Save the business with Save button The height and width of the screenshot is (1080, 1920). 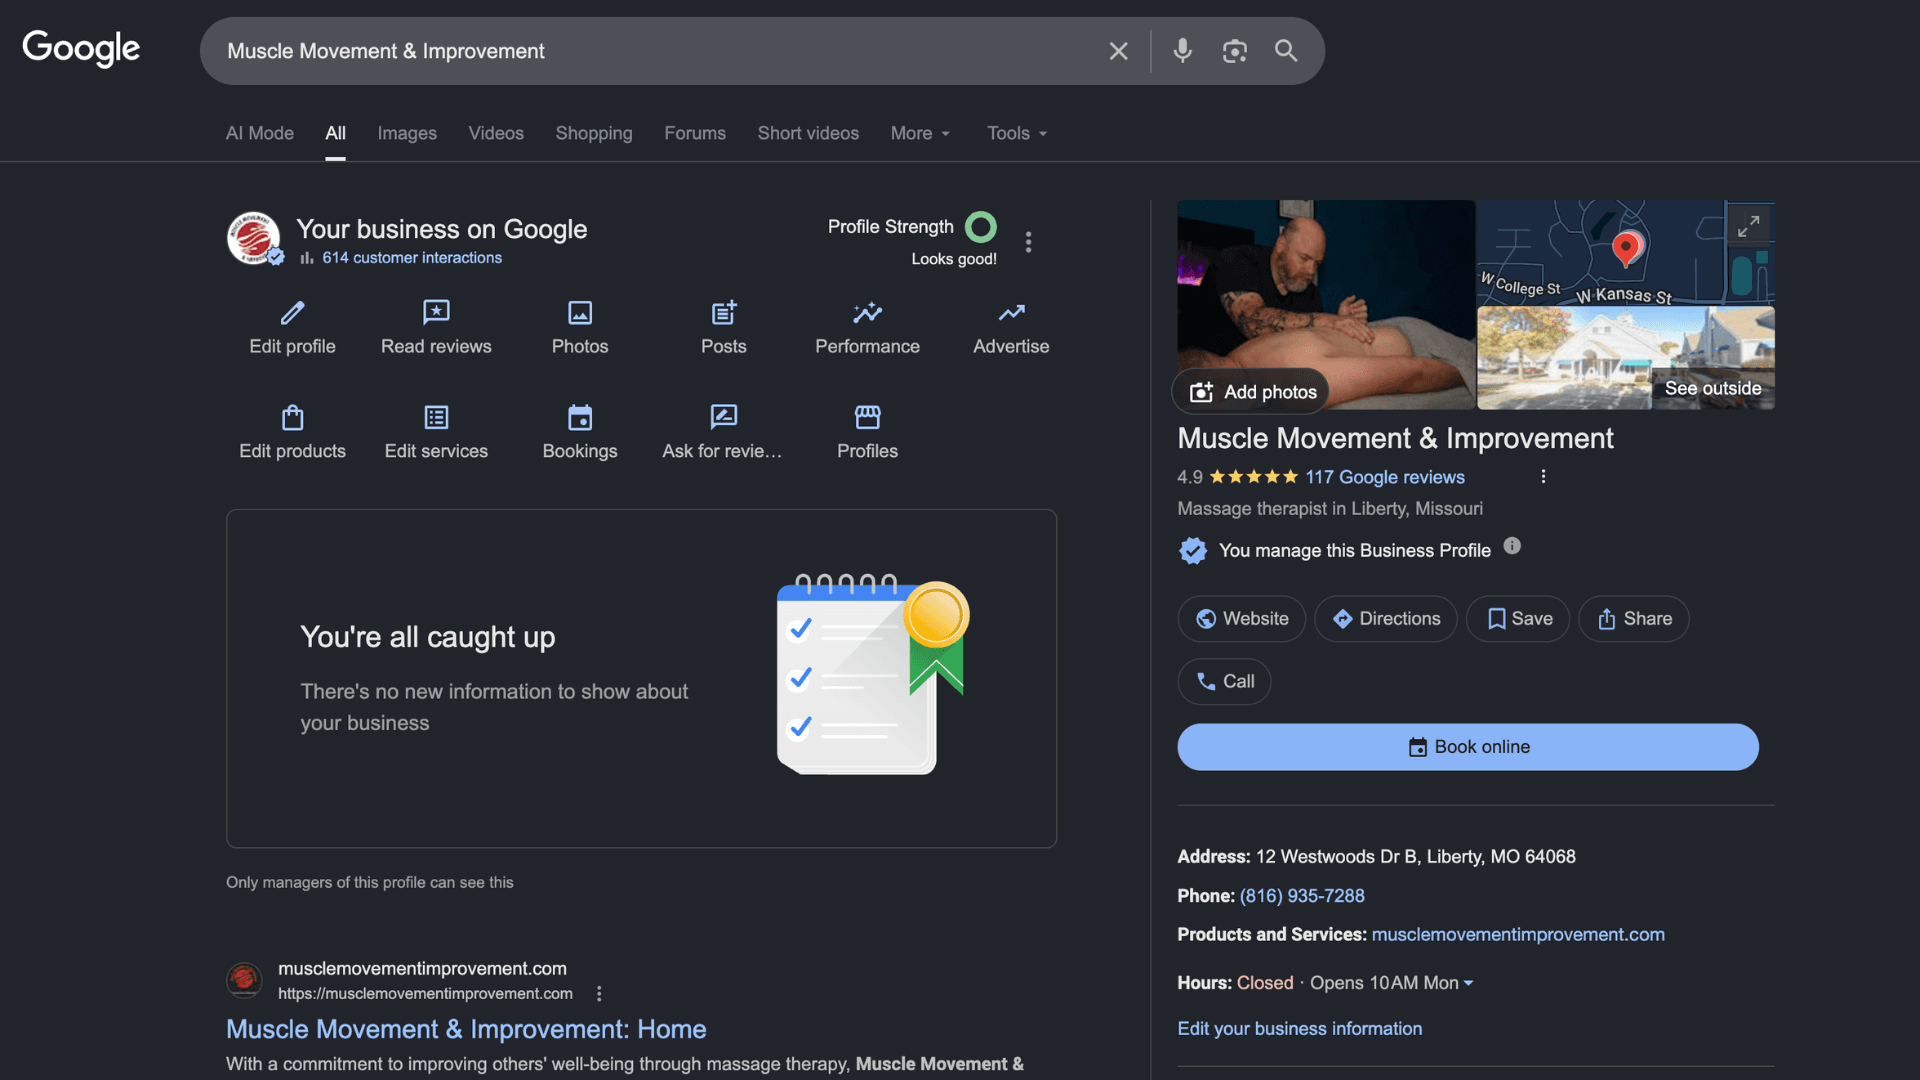click(x=1518, y=619)
